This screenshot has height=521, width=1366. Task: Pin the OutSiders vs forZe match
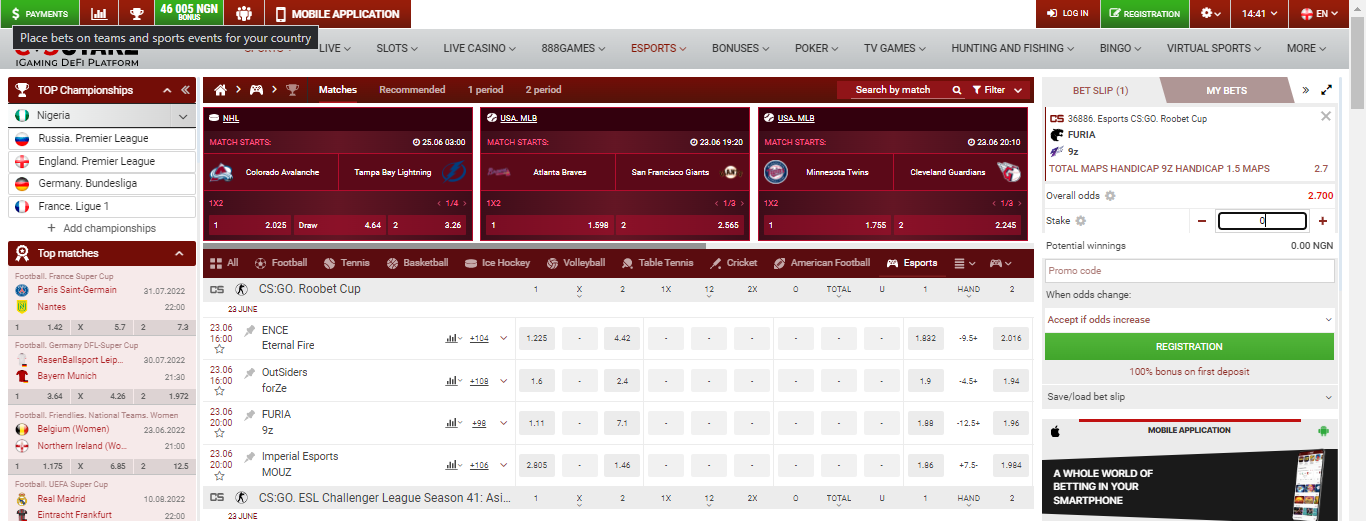pos(249,373)
